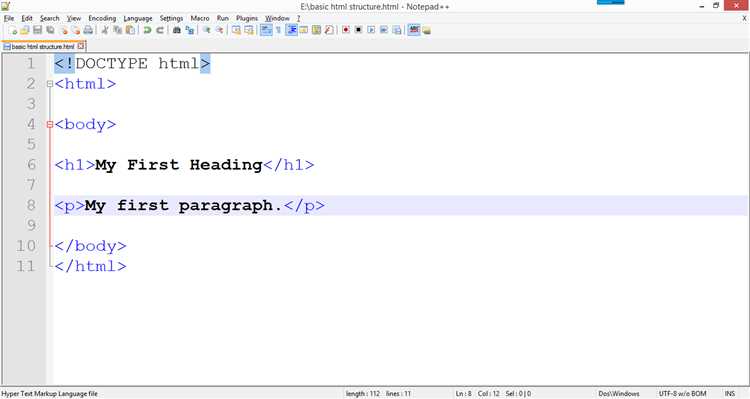The image size is (750, 399).
Task: Click the Copy toolbar icon
Action: click(x=118, y=30)
